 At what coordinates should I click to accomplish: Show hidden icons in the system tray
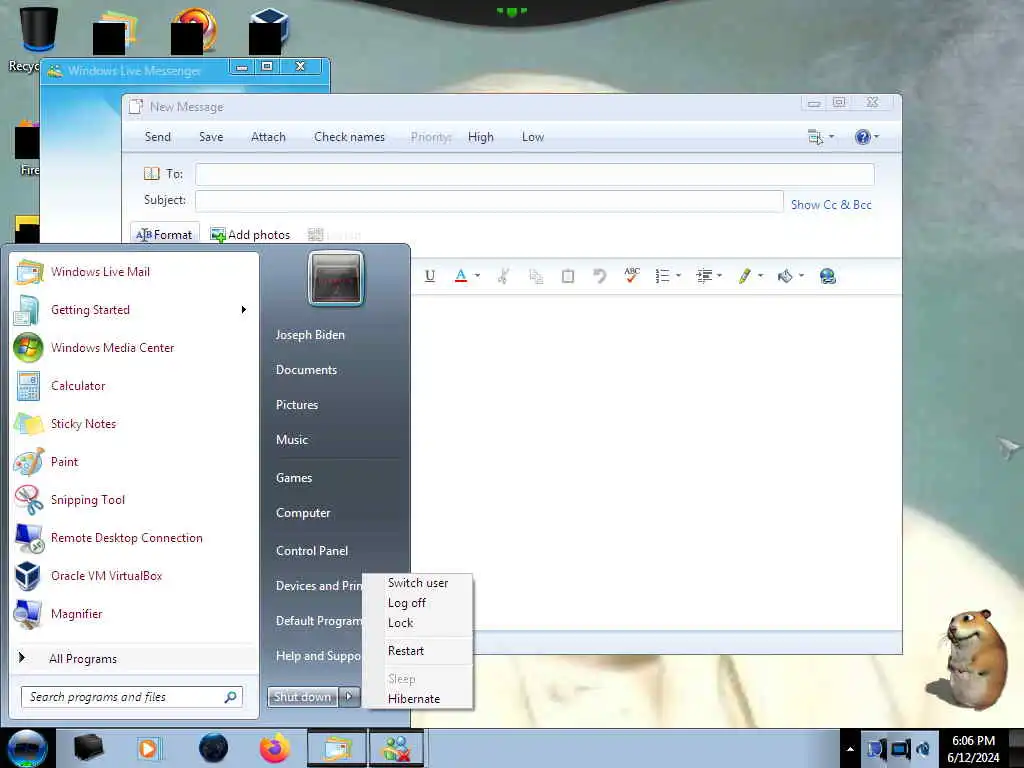tap(850, 749)
